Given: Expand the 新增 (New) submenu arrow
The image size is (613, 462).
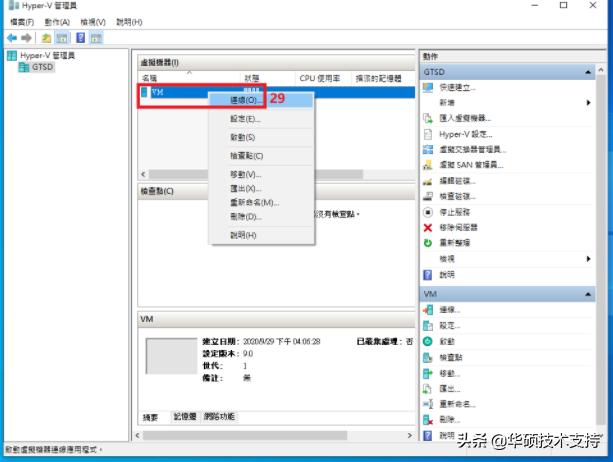Looking at the screenshot, I should pos(588,103).
